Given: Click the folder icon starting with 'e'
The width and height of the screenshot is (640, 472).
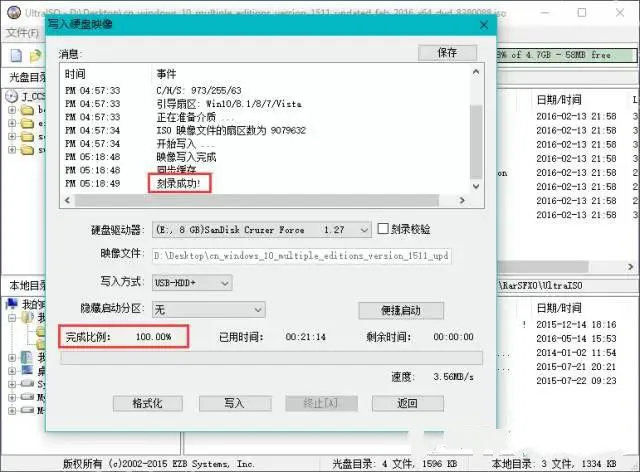Looking at the screenshot, I should [27, 123].
